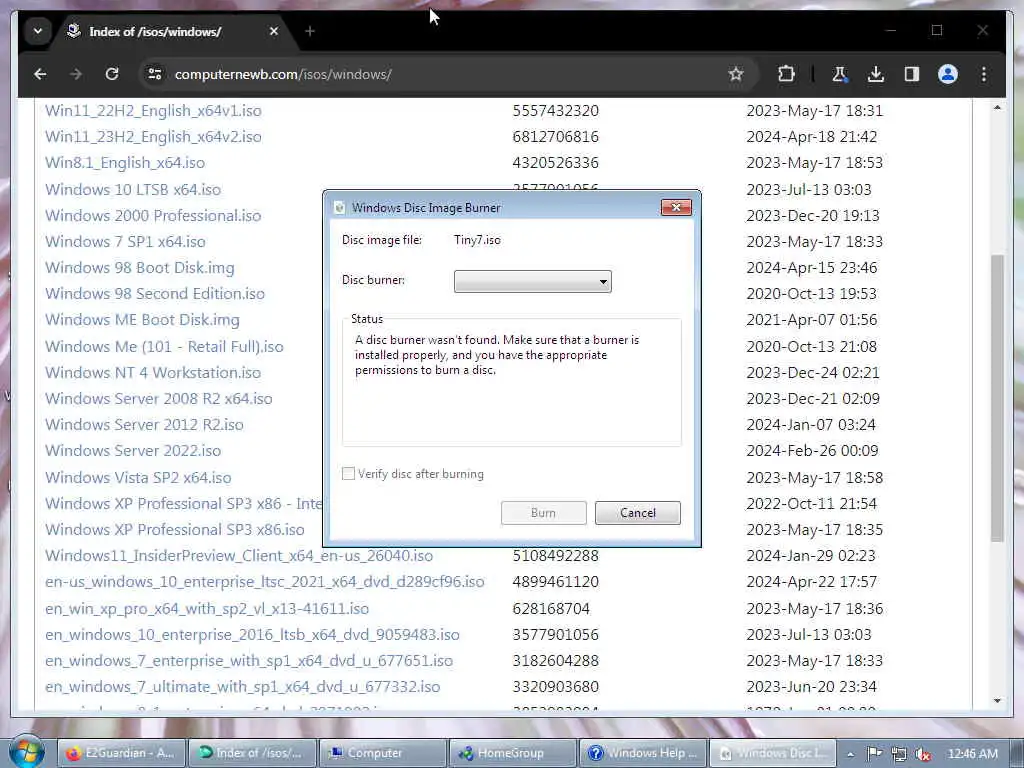Open Windows11_InsiderPreview_Client_x64_en-us_26040.iso
The image size is (1024, 768).
[x=239, y=556]
